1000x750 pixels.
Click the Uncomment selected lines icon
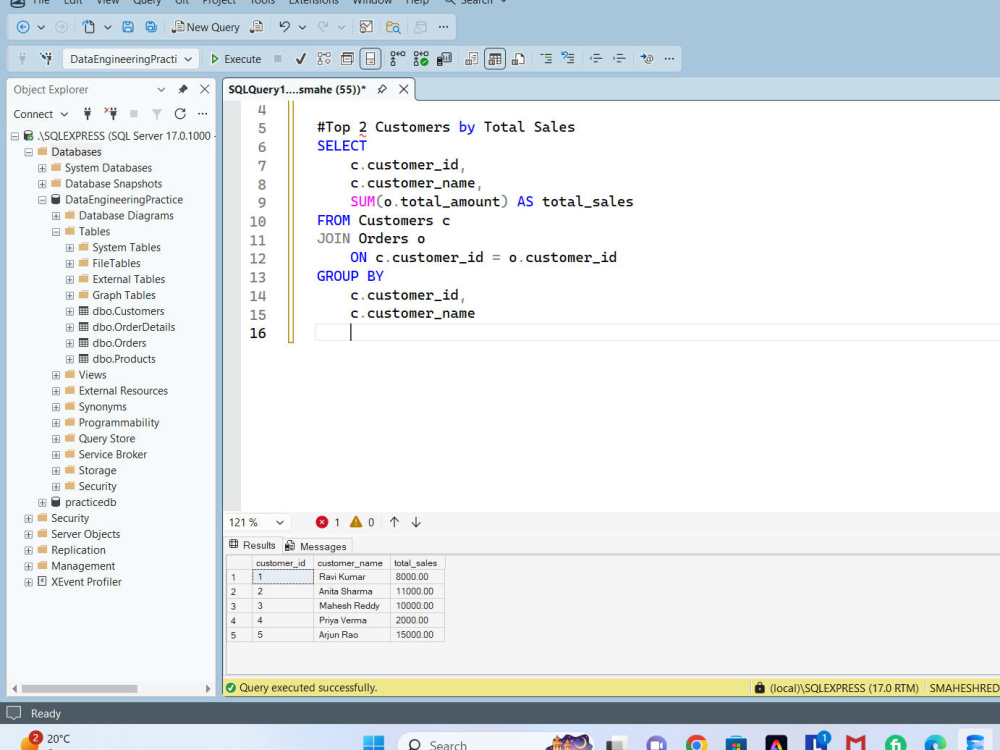(568, 59)
